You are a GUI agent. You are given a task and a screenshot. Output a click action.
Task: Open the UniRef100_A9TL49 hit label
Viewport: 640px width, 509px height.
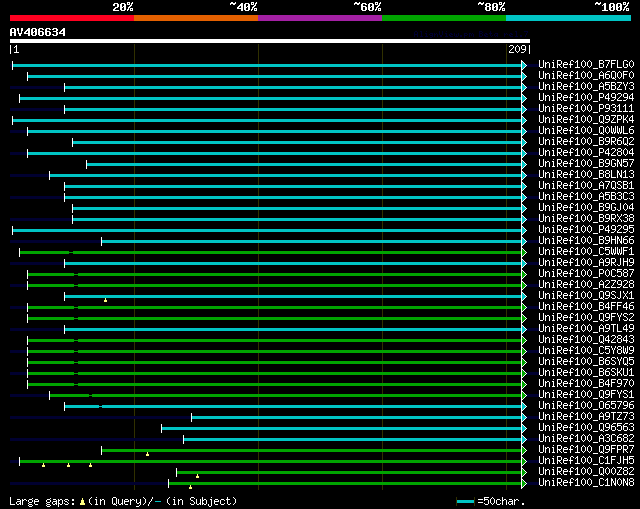coord(586,329)
